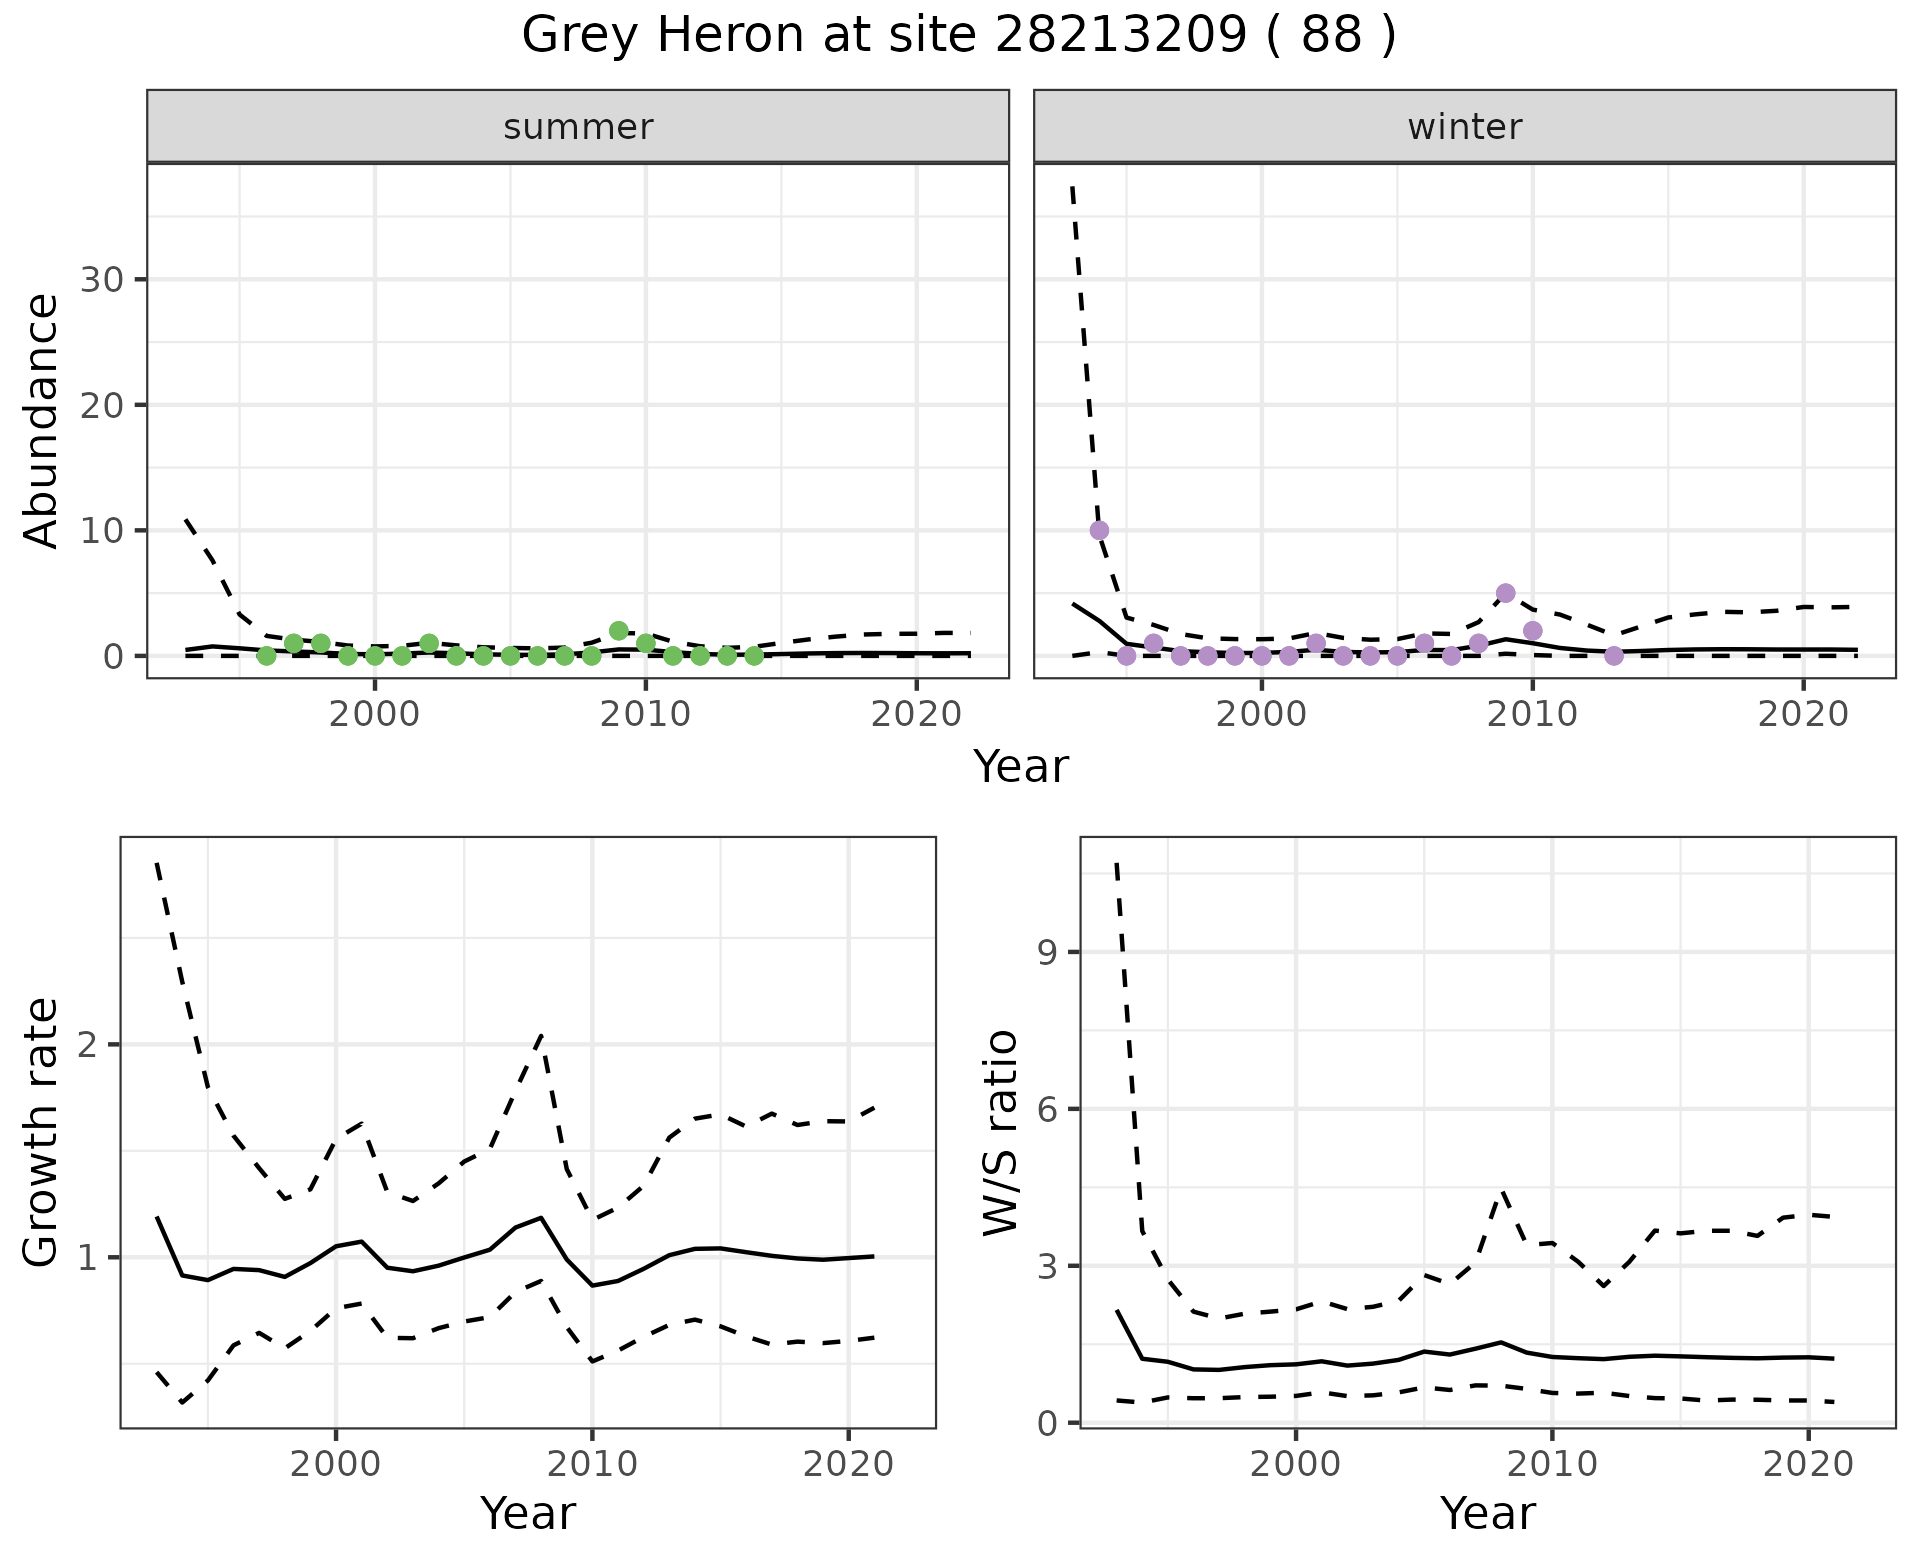This screenshot has width=1920, height=1560.
Task: Click the Year label under W/S ratio plot
Action: (x=1487, y=1513)
